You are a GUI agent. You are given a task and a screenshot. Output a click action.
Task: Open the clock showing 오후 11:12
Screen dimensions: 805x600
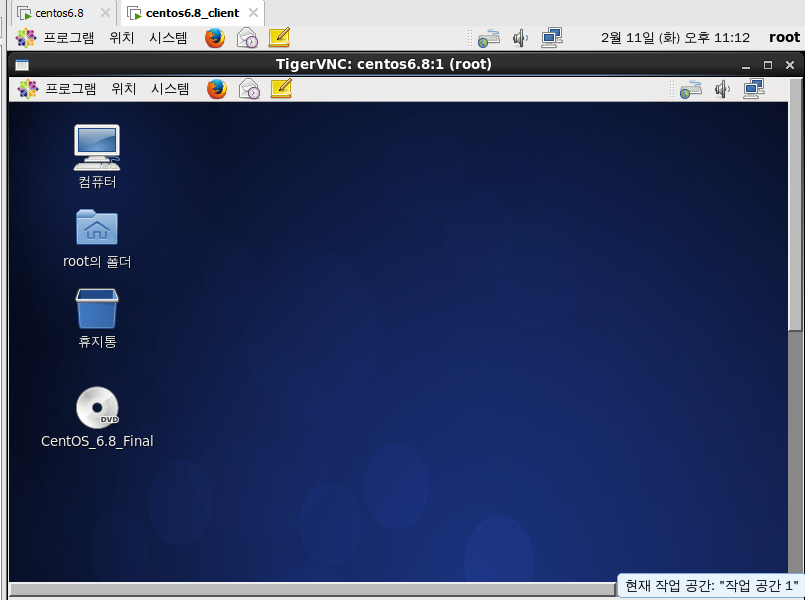[x=675, y=37]
